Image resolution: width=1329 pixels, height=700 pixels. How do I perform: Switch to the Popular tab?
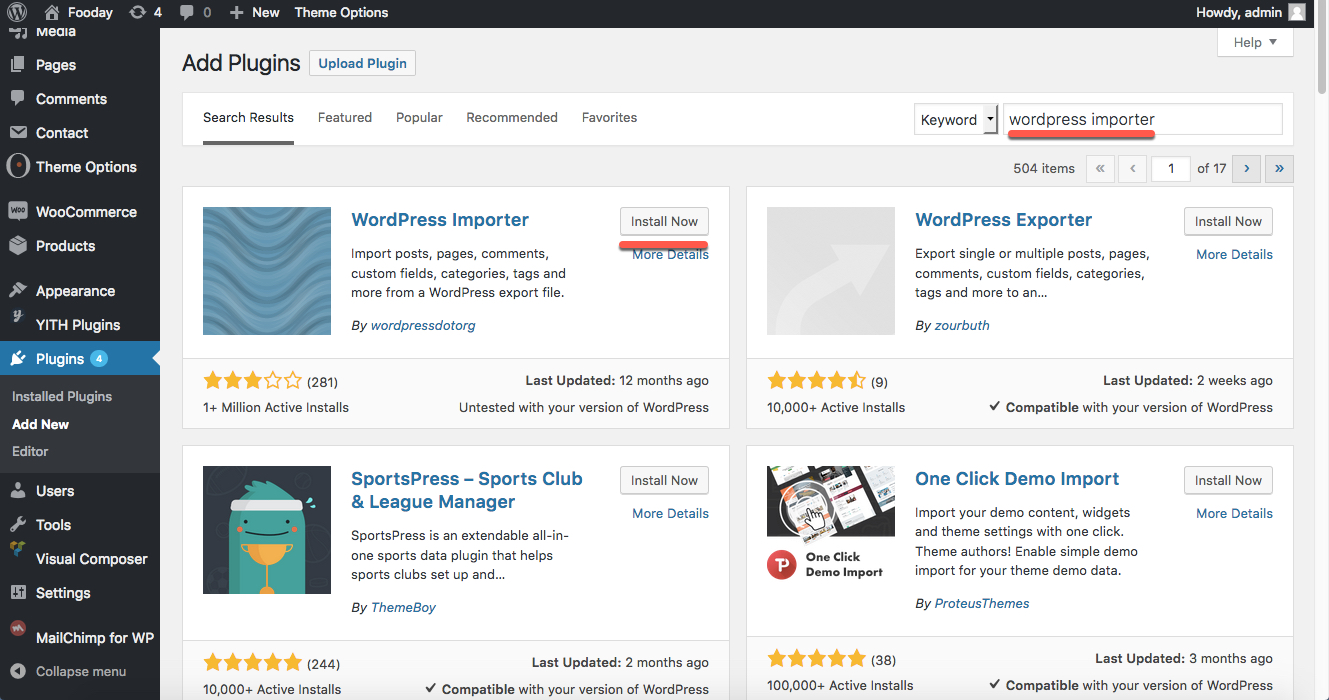(419, 117)
